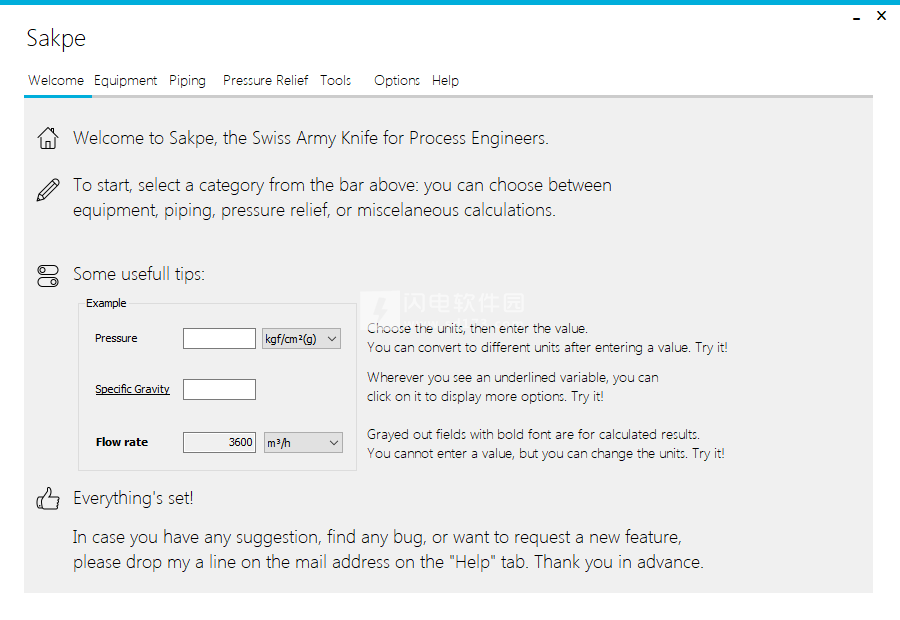Click the Specific Gravity input box

(x=219, y=389)
